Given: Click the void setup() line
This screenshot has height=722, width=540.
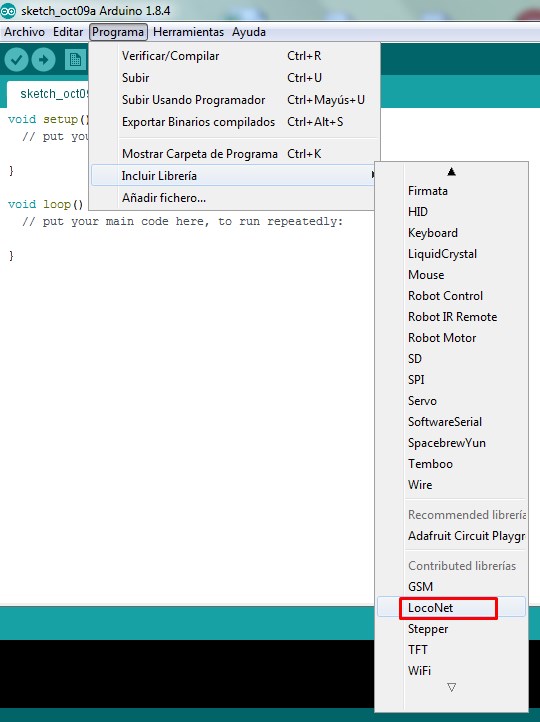Looking at the screenshot, I should (48, 120).
